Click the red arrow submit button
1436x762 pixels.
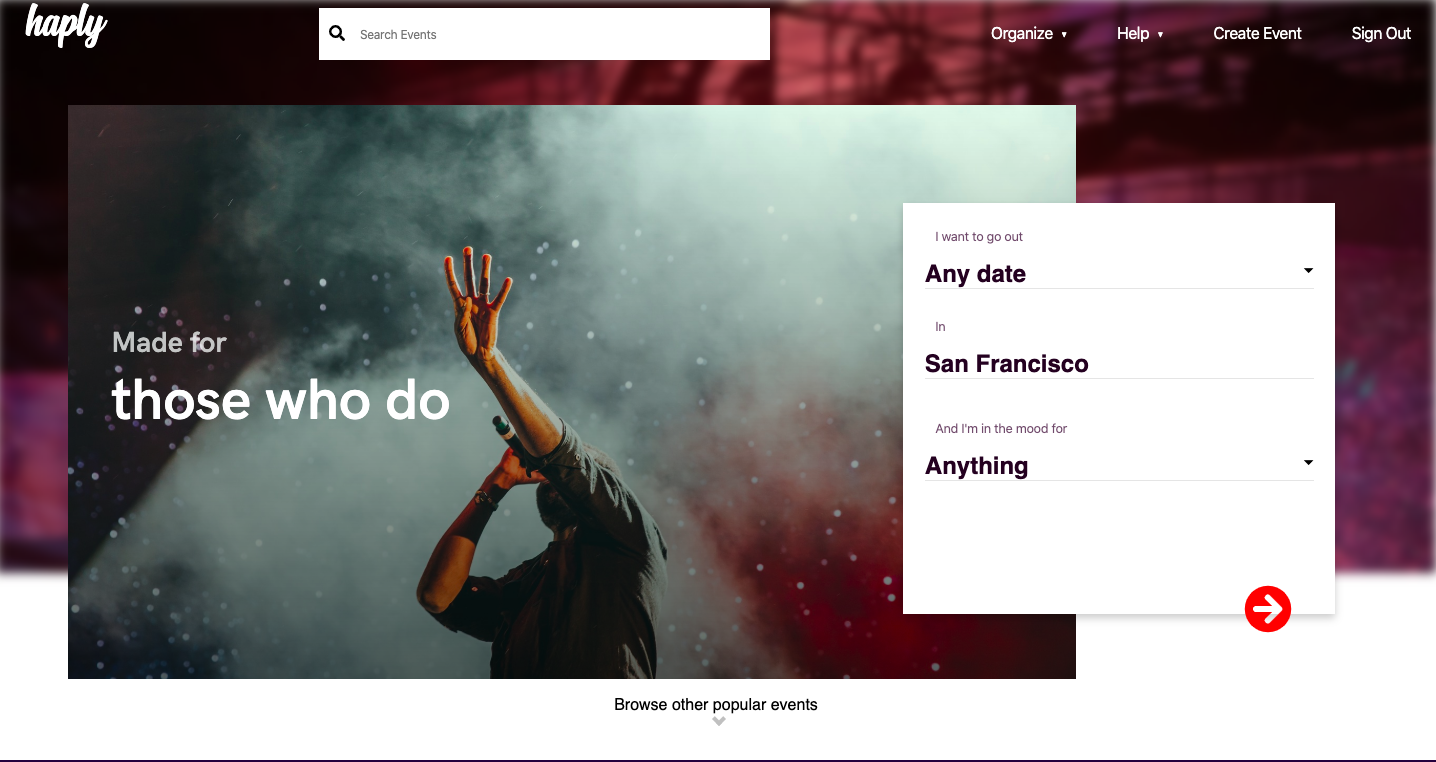[1268, 608]
